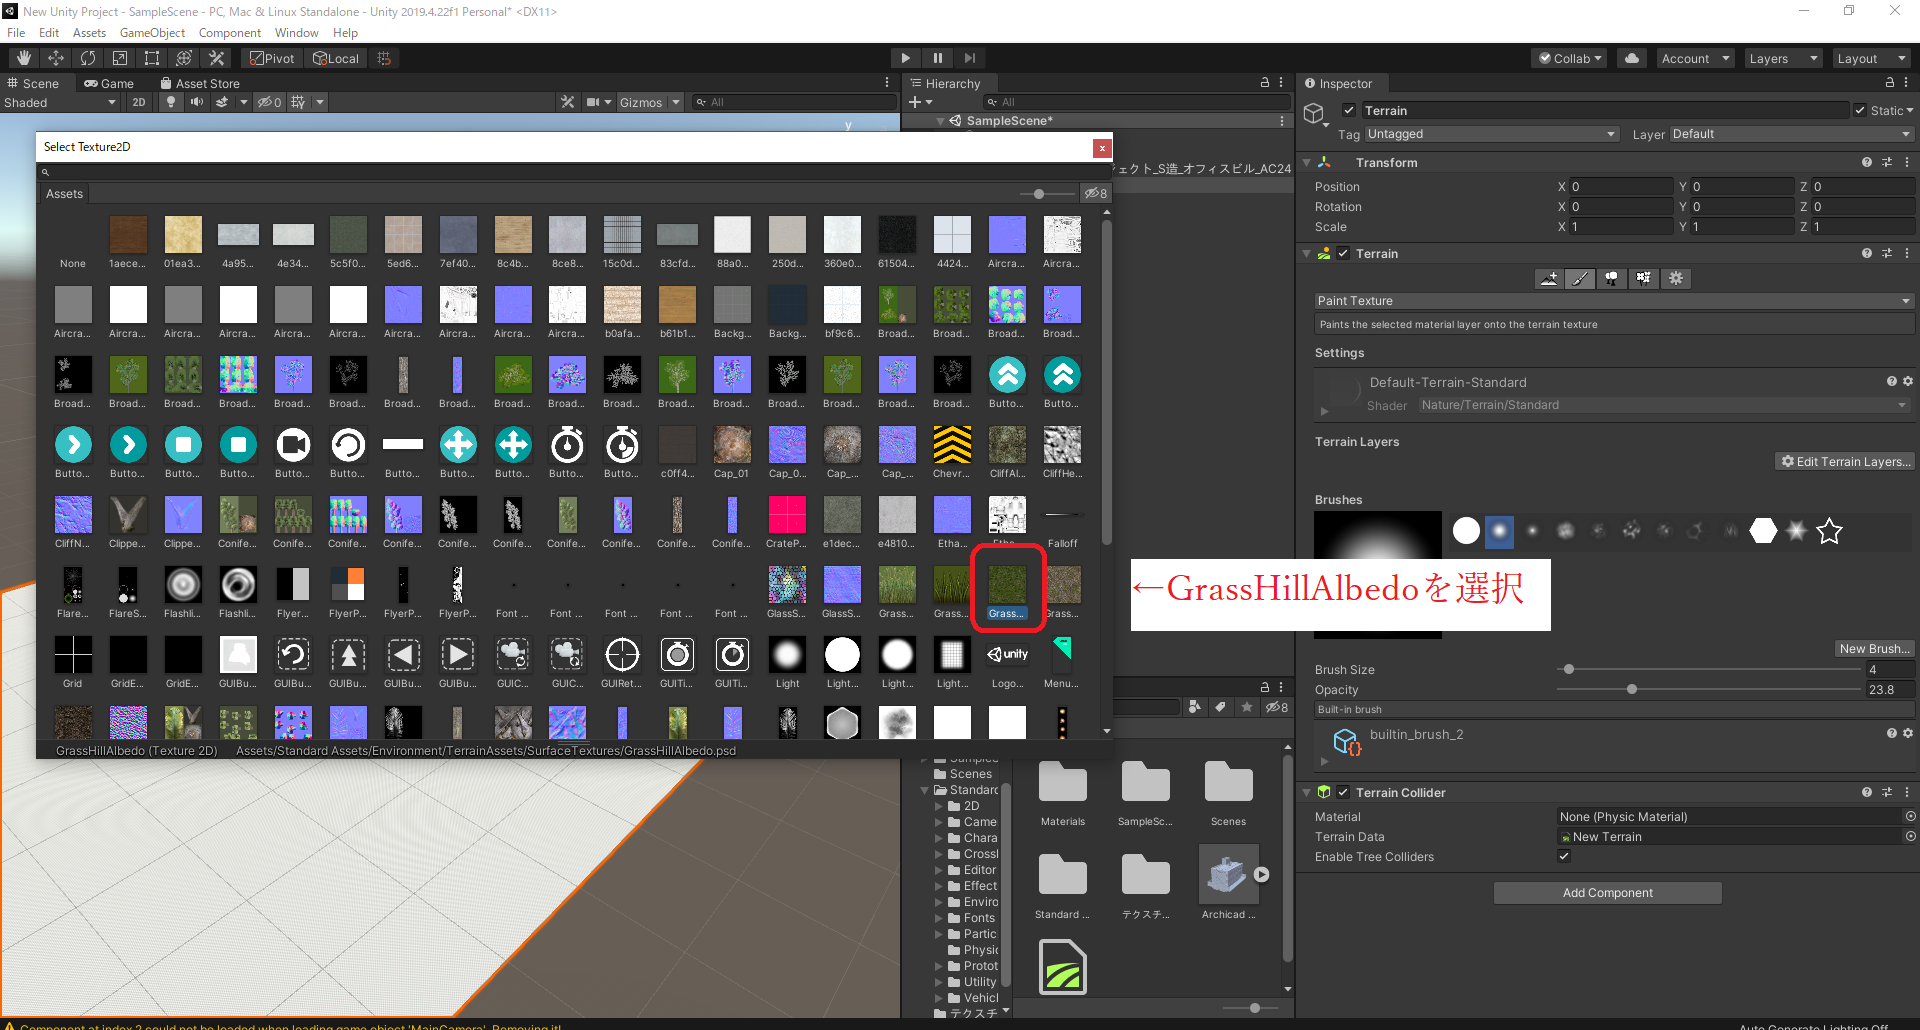Switch to the Game tab
This screenshot has height=1030, width=1920.
pos(109,83)
